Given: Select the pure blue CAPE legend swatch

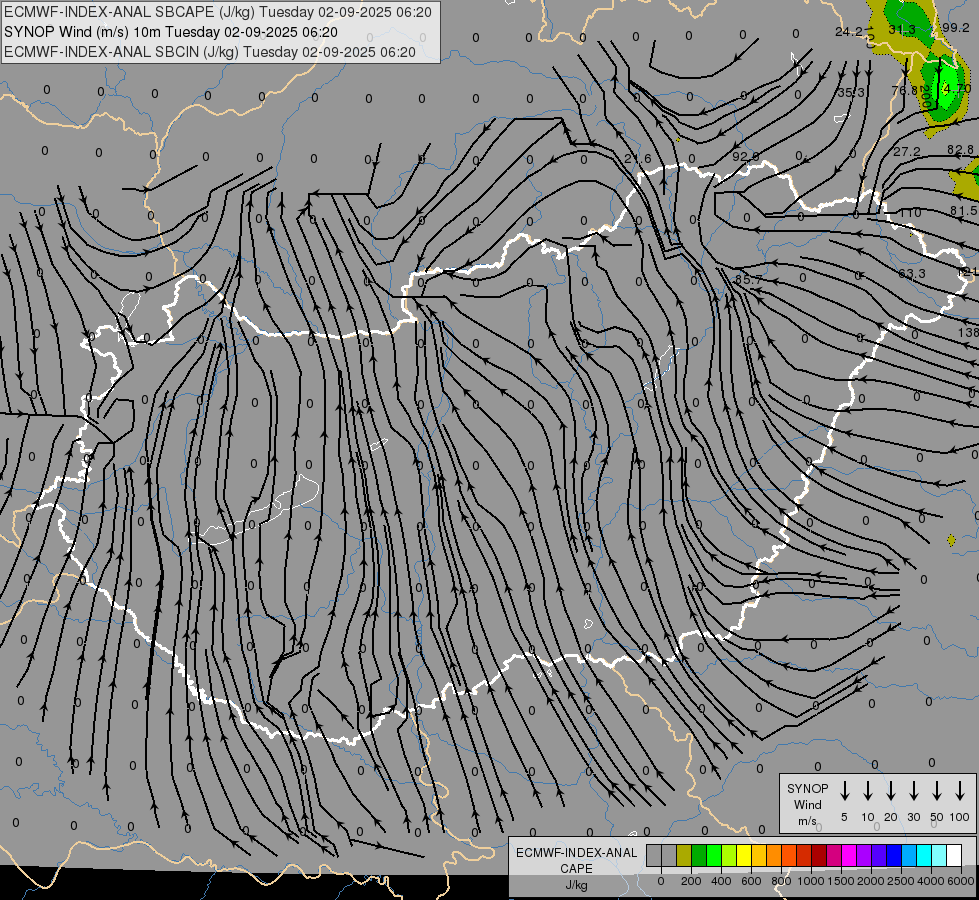Looking at the screenshot, I should click(893, 855).
